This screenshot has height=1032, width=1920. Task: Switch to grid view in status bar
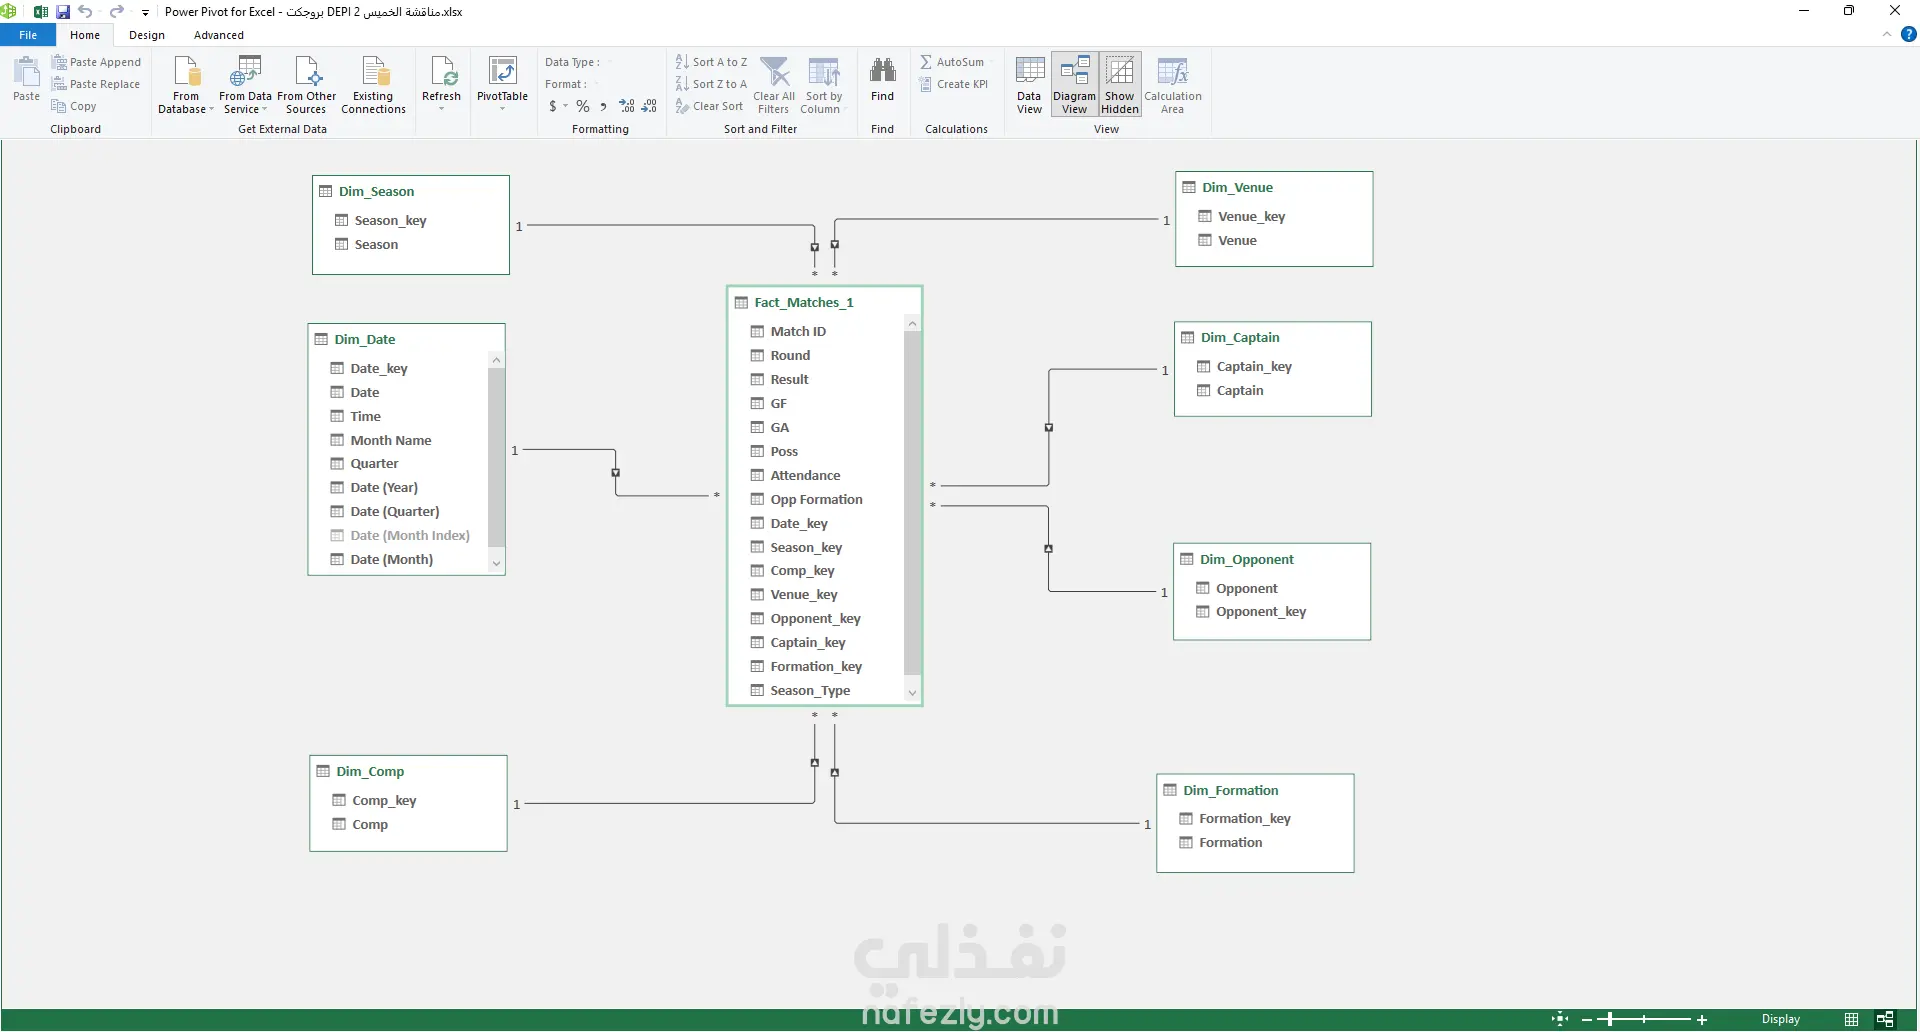tap(1851, 1019)
